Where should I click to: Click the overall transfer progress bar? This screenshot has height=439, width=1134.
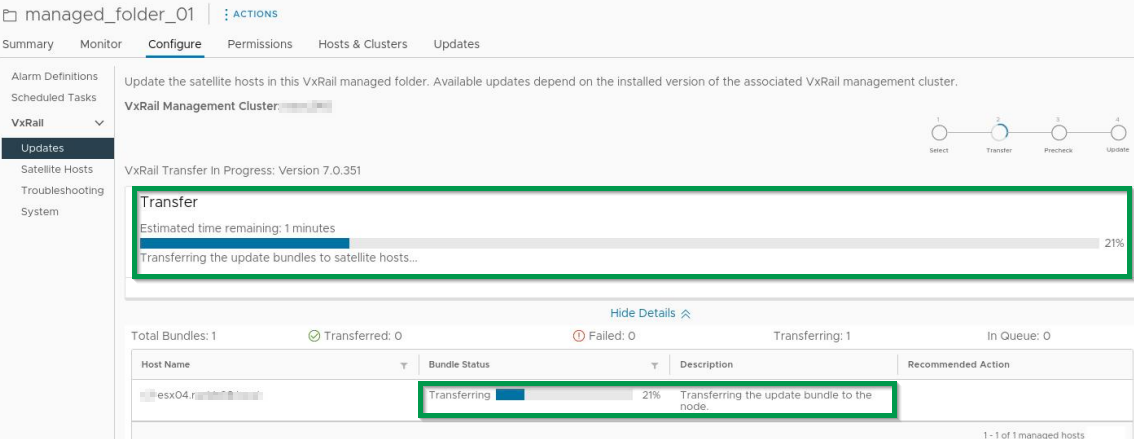click(x=619, y=243)
